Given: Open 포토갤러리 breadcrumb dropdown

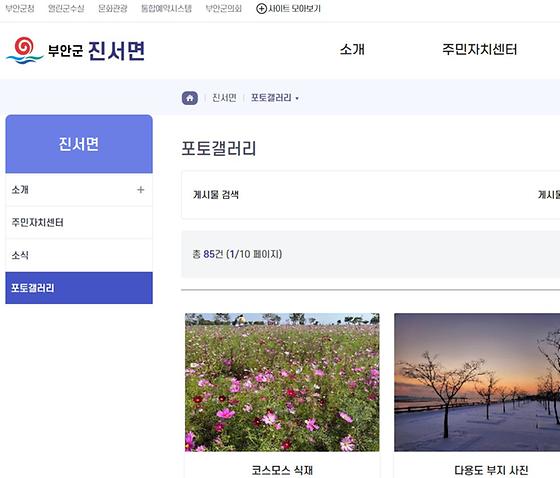Looking at the screenshot, I should coord(275,98).
